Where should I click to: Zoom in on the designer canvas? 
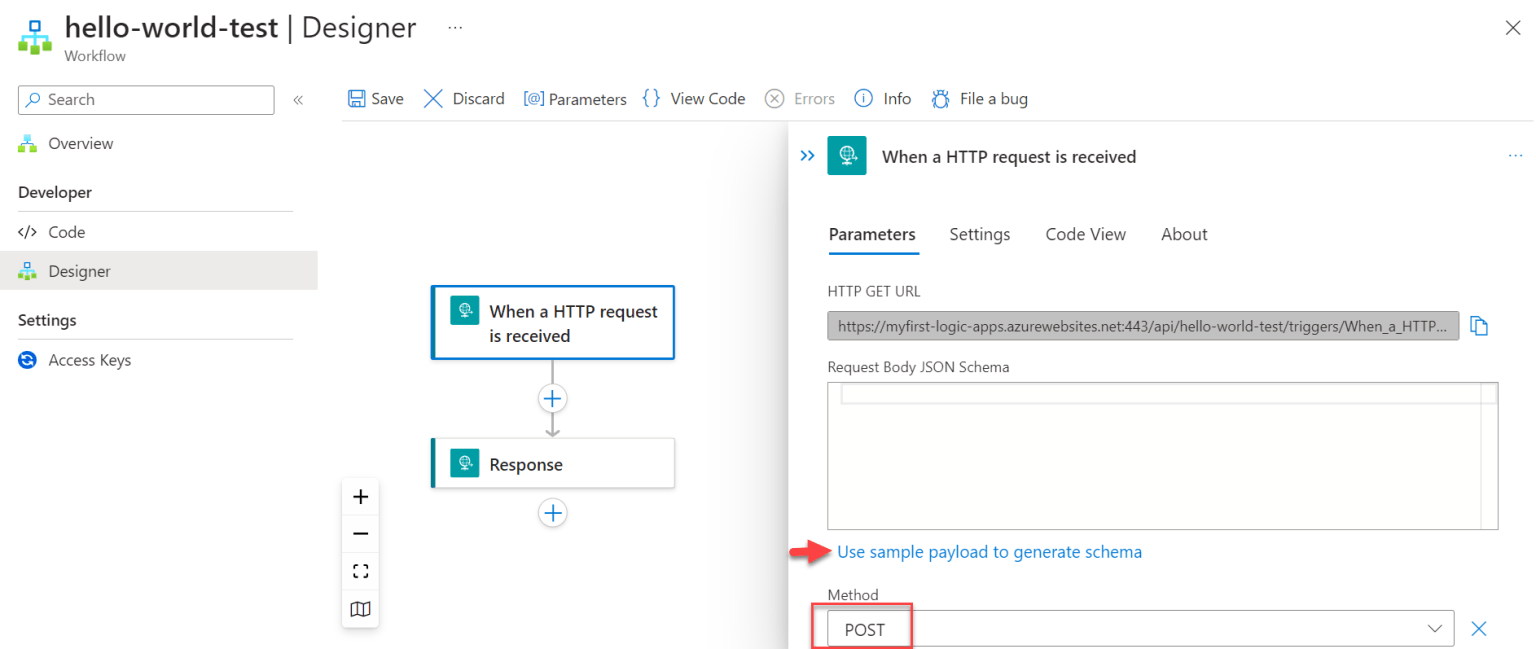[x=361, y=497]
